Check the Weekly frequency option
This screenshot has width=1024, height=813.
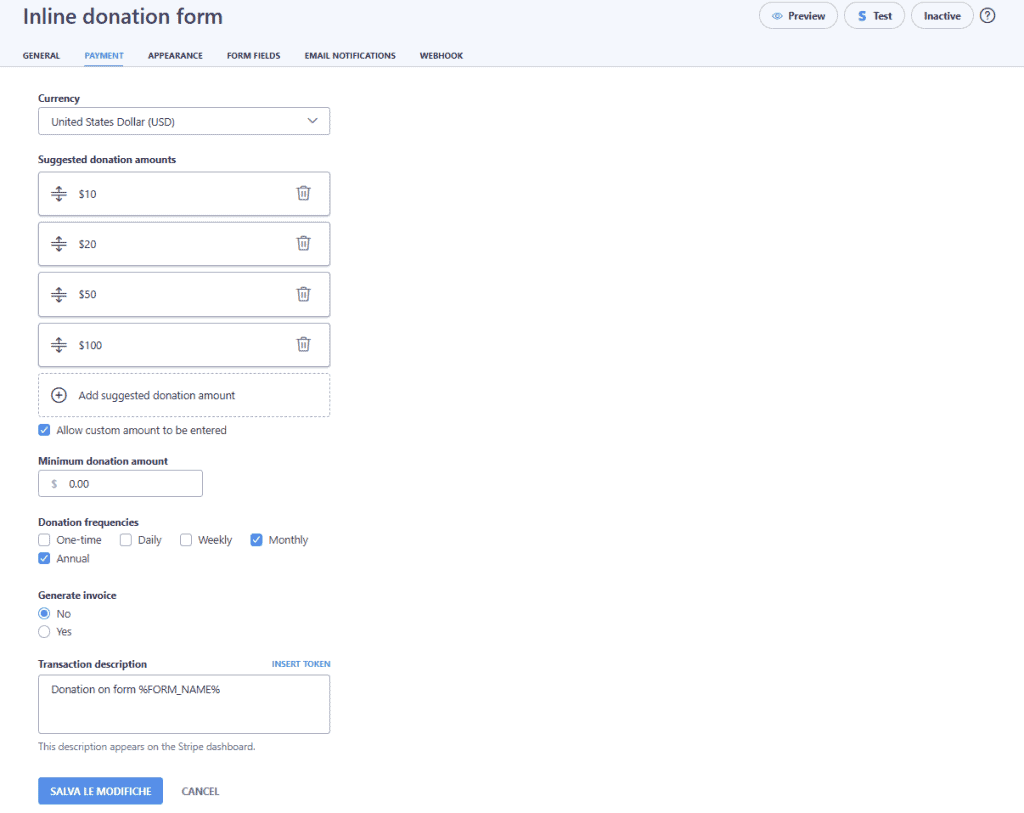[x=186, y=540]
